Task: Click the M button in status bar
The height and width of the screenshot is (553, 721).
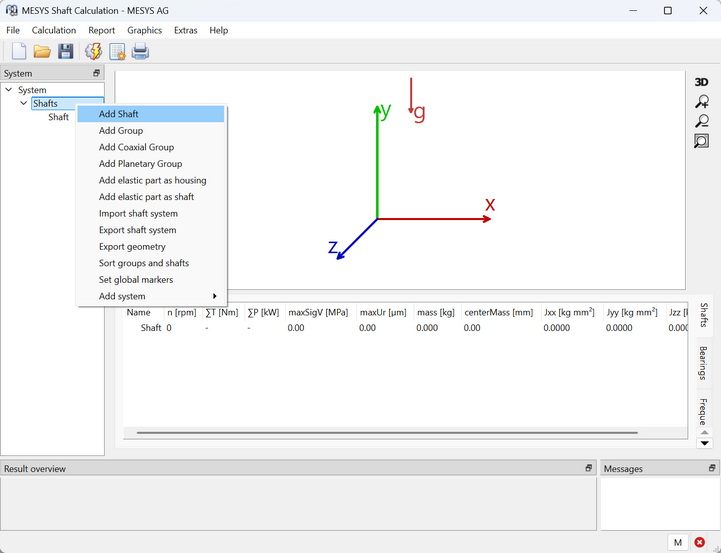Action: click(x=678, y=542)
